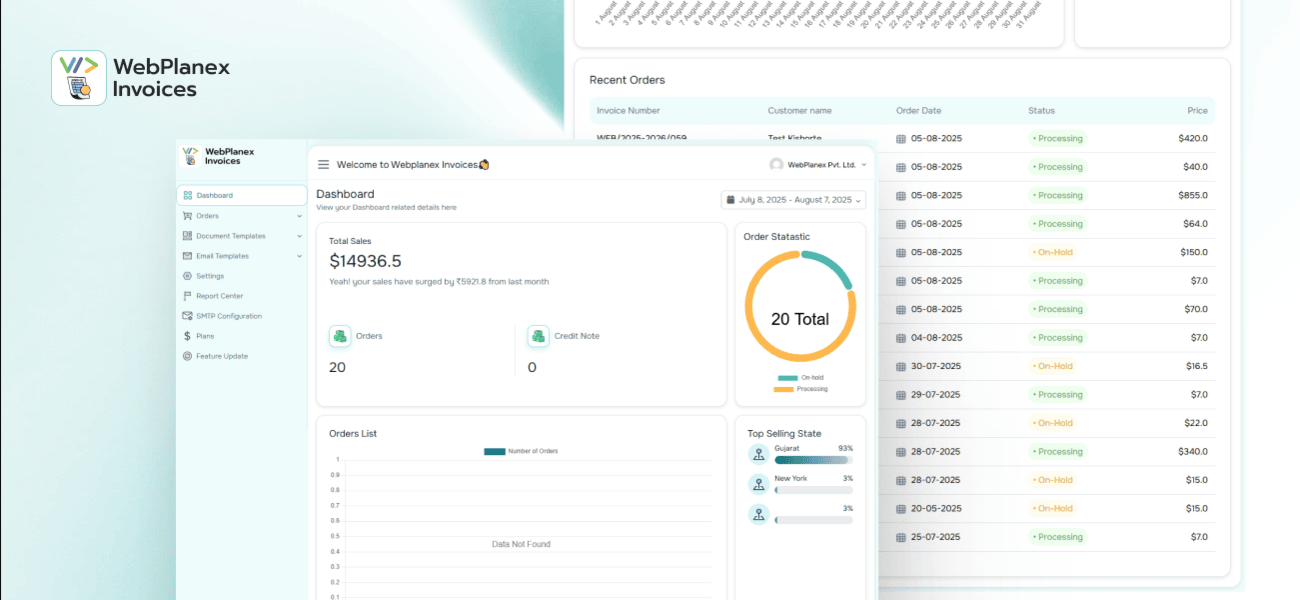Click the Feature Update sidebar icon
This screenshot has width=1300, height=600.
[x=187, y=356]
